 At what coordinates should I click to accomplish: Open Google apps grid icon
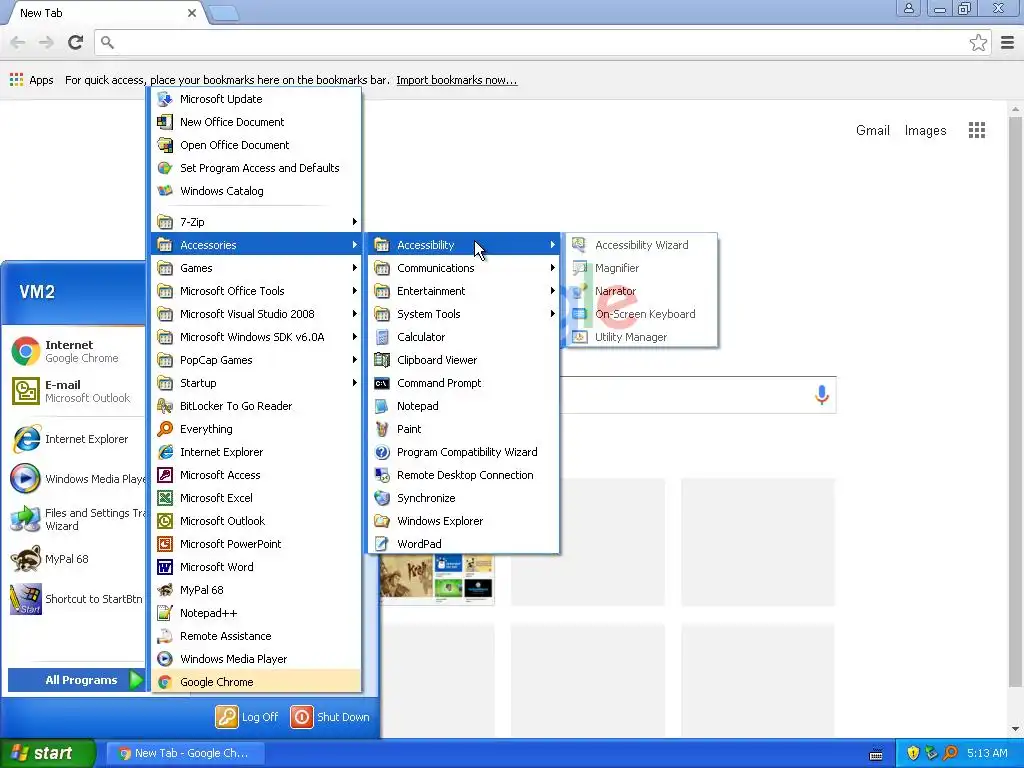click(977, 131)
